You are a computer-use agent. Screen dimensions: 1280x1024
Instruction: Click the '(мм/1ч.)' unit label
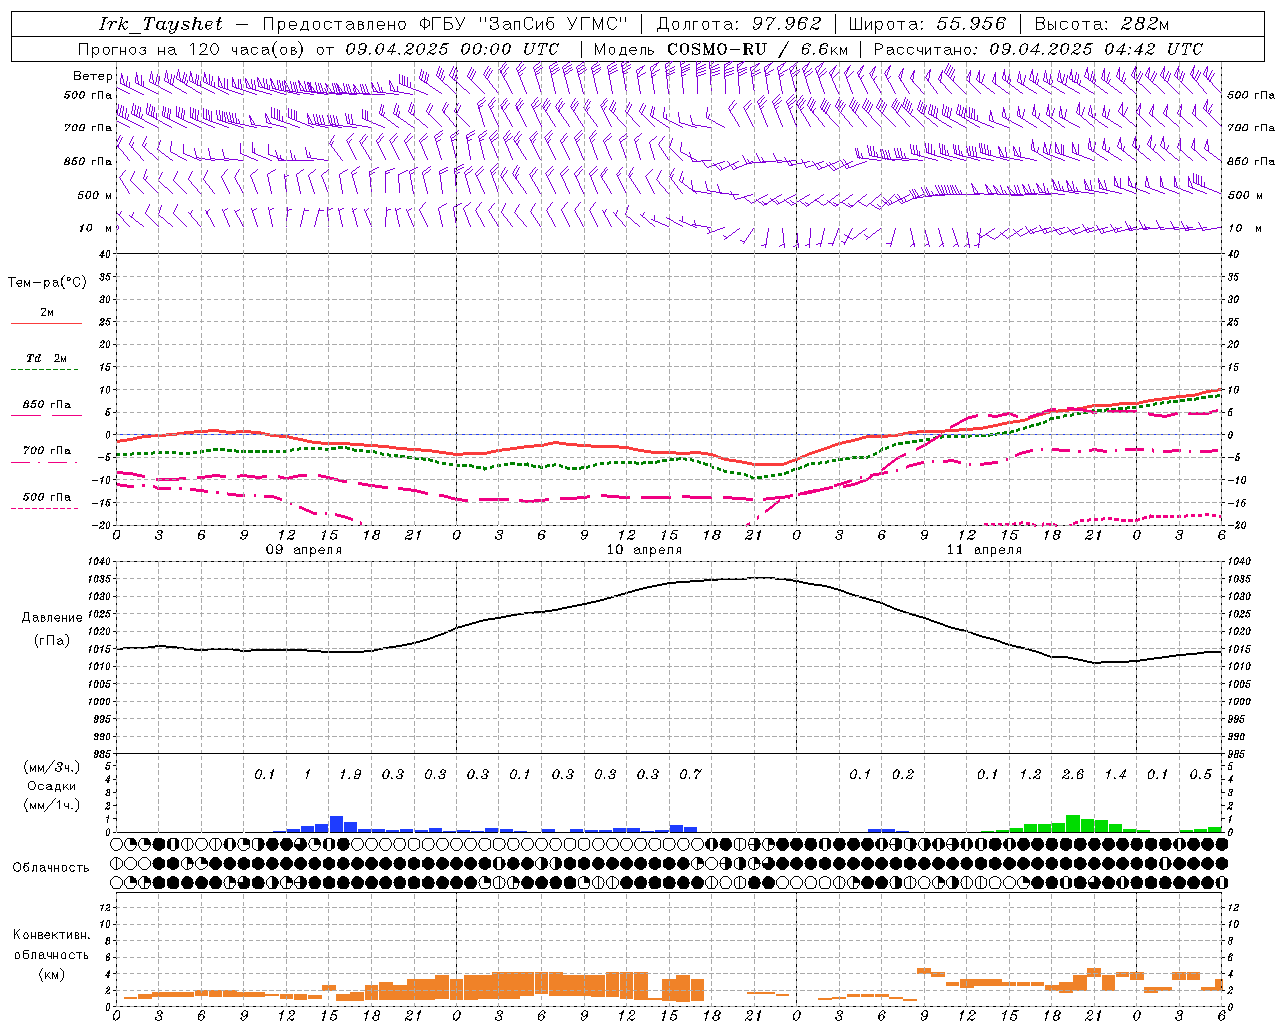coord(51,805)
